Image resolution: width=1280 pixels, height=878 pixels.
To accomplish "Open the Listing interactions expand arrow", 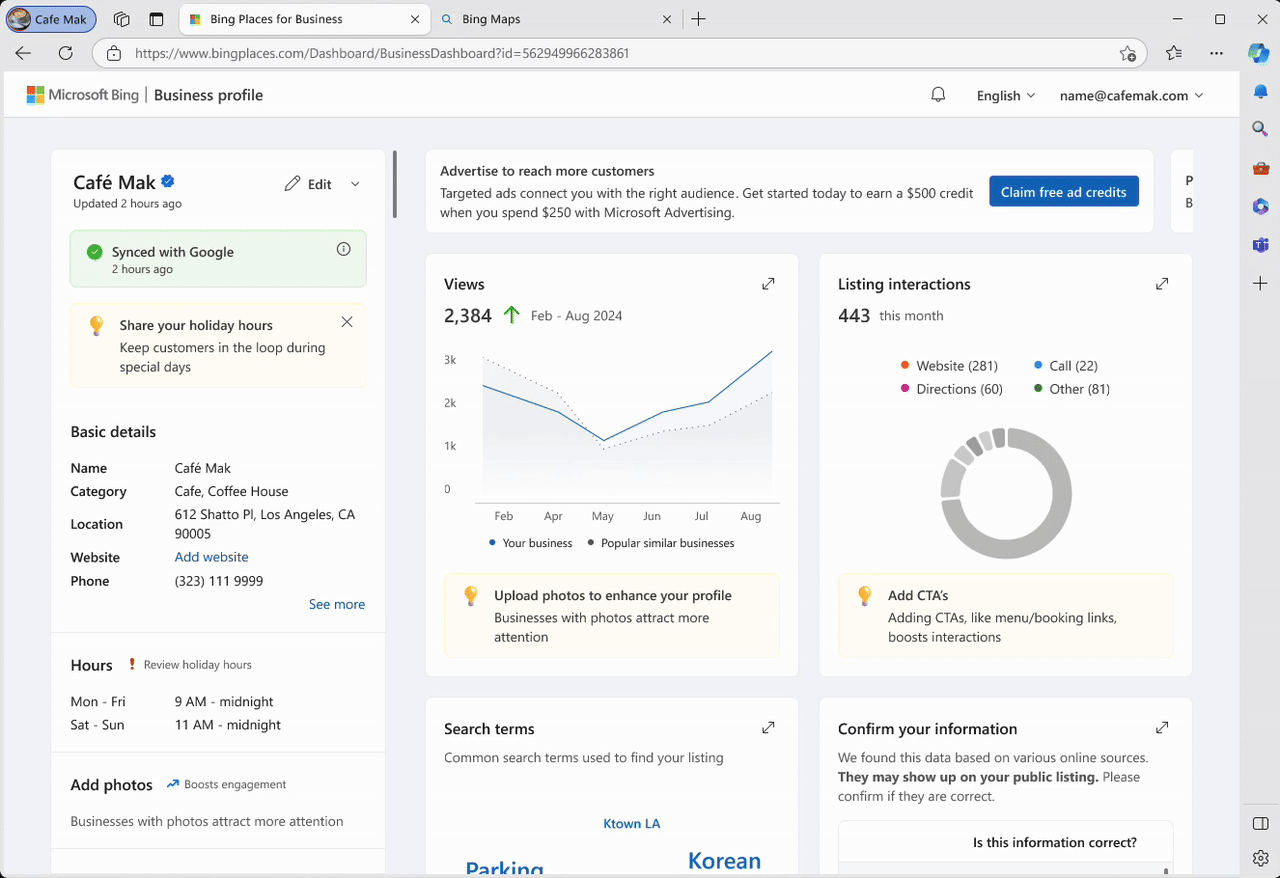I will pyautogui.click(x=1161, y=283).
